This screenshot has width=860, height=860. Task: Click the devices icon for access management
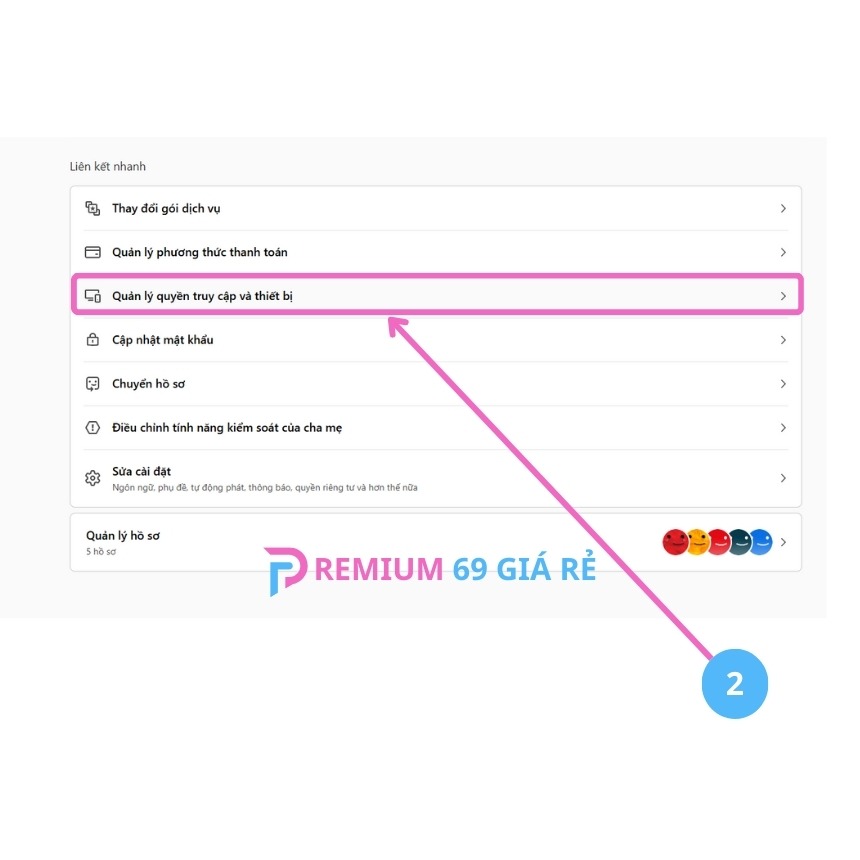[x=93, y=296]
